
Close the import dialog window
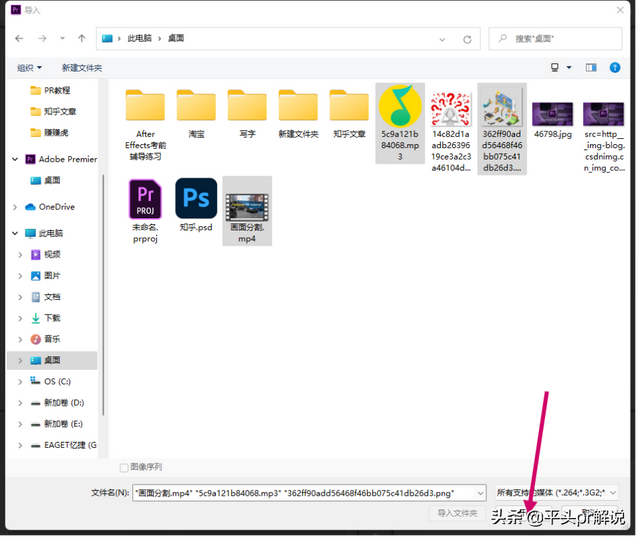click(x=620, y=10)
